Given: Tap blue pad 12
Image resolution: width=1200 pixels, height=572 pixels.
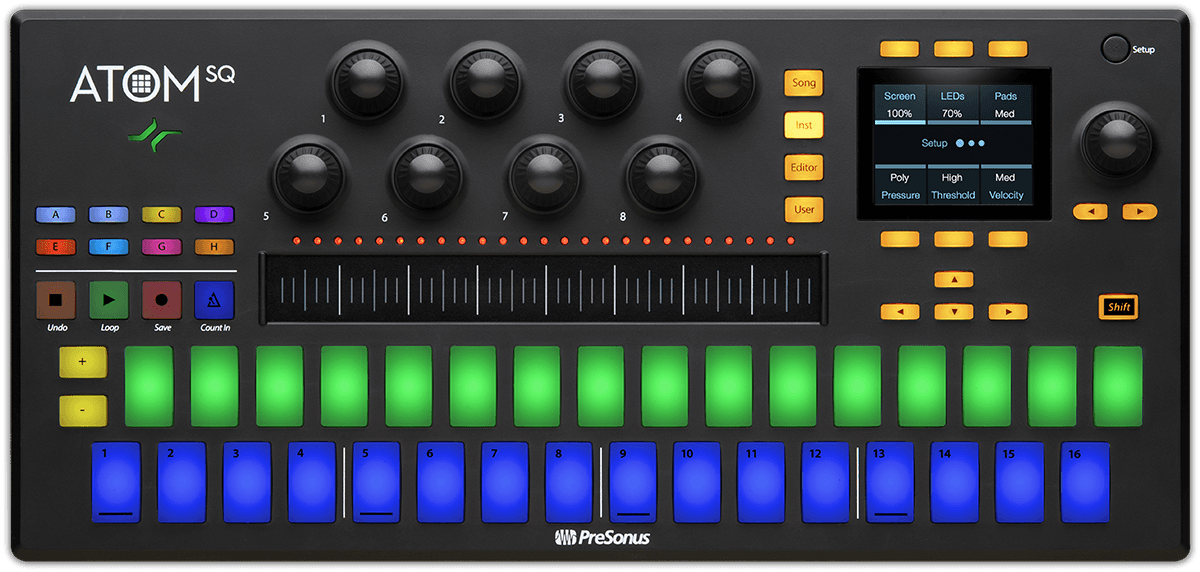Looking at the screenshot, I should coord(826,482).
